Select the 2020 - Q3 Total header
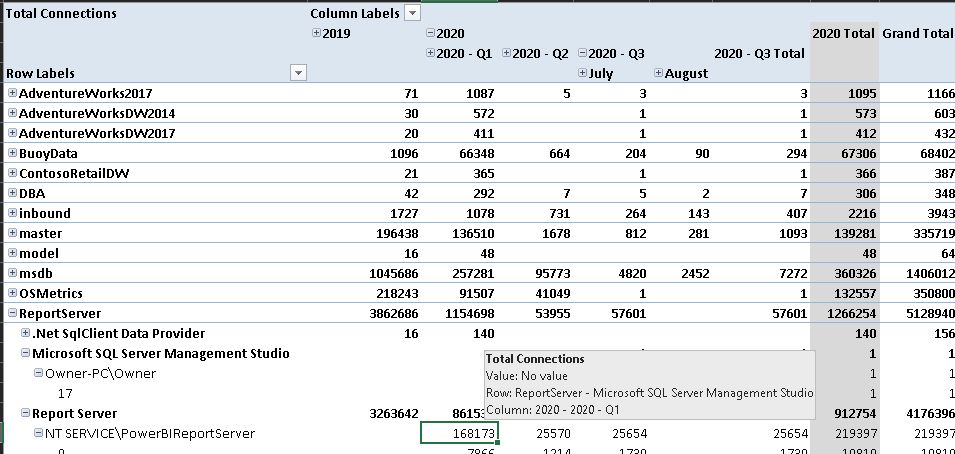The height and width of the screenshot is (454, 955). coord(759,53)
